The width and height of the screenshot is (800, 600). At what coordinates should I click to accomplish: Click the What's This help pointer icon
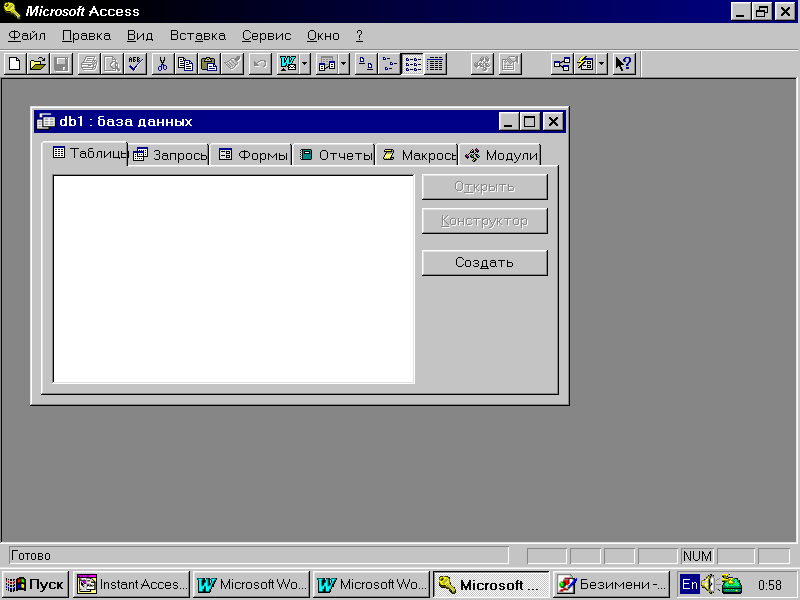tap(623, 64)
